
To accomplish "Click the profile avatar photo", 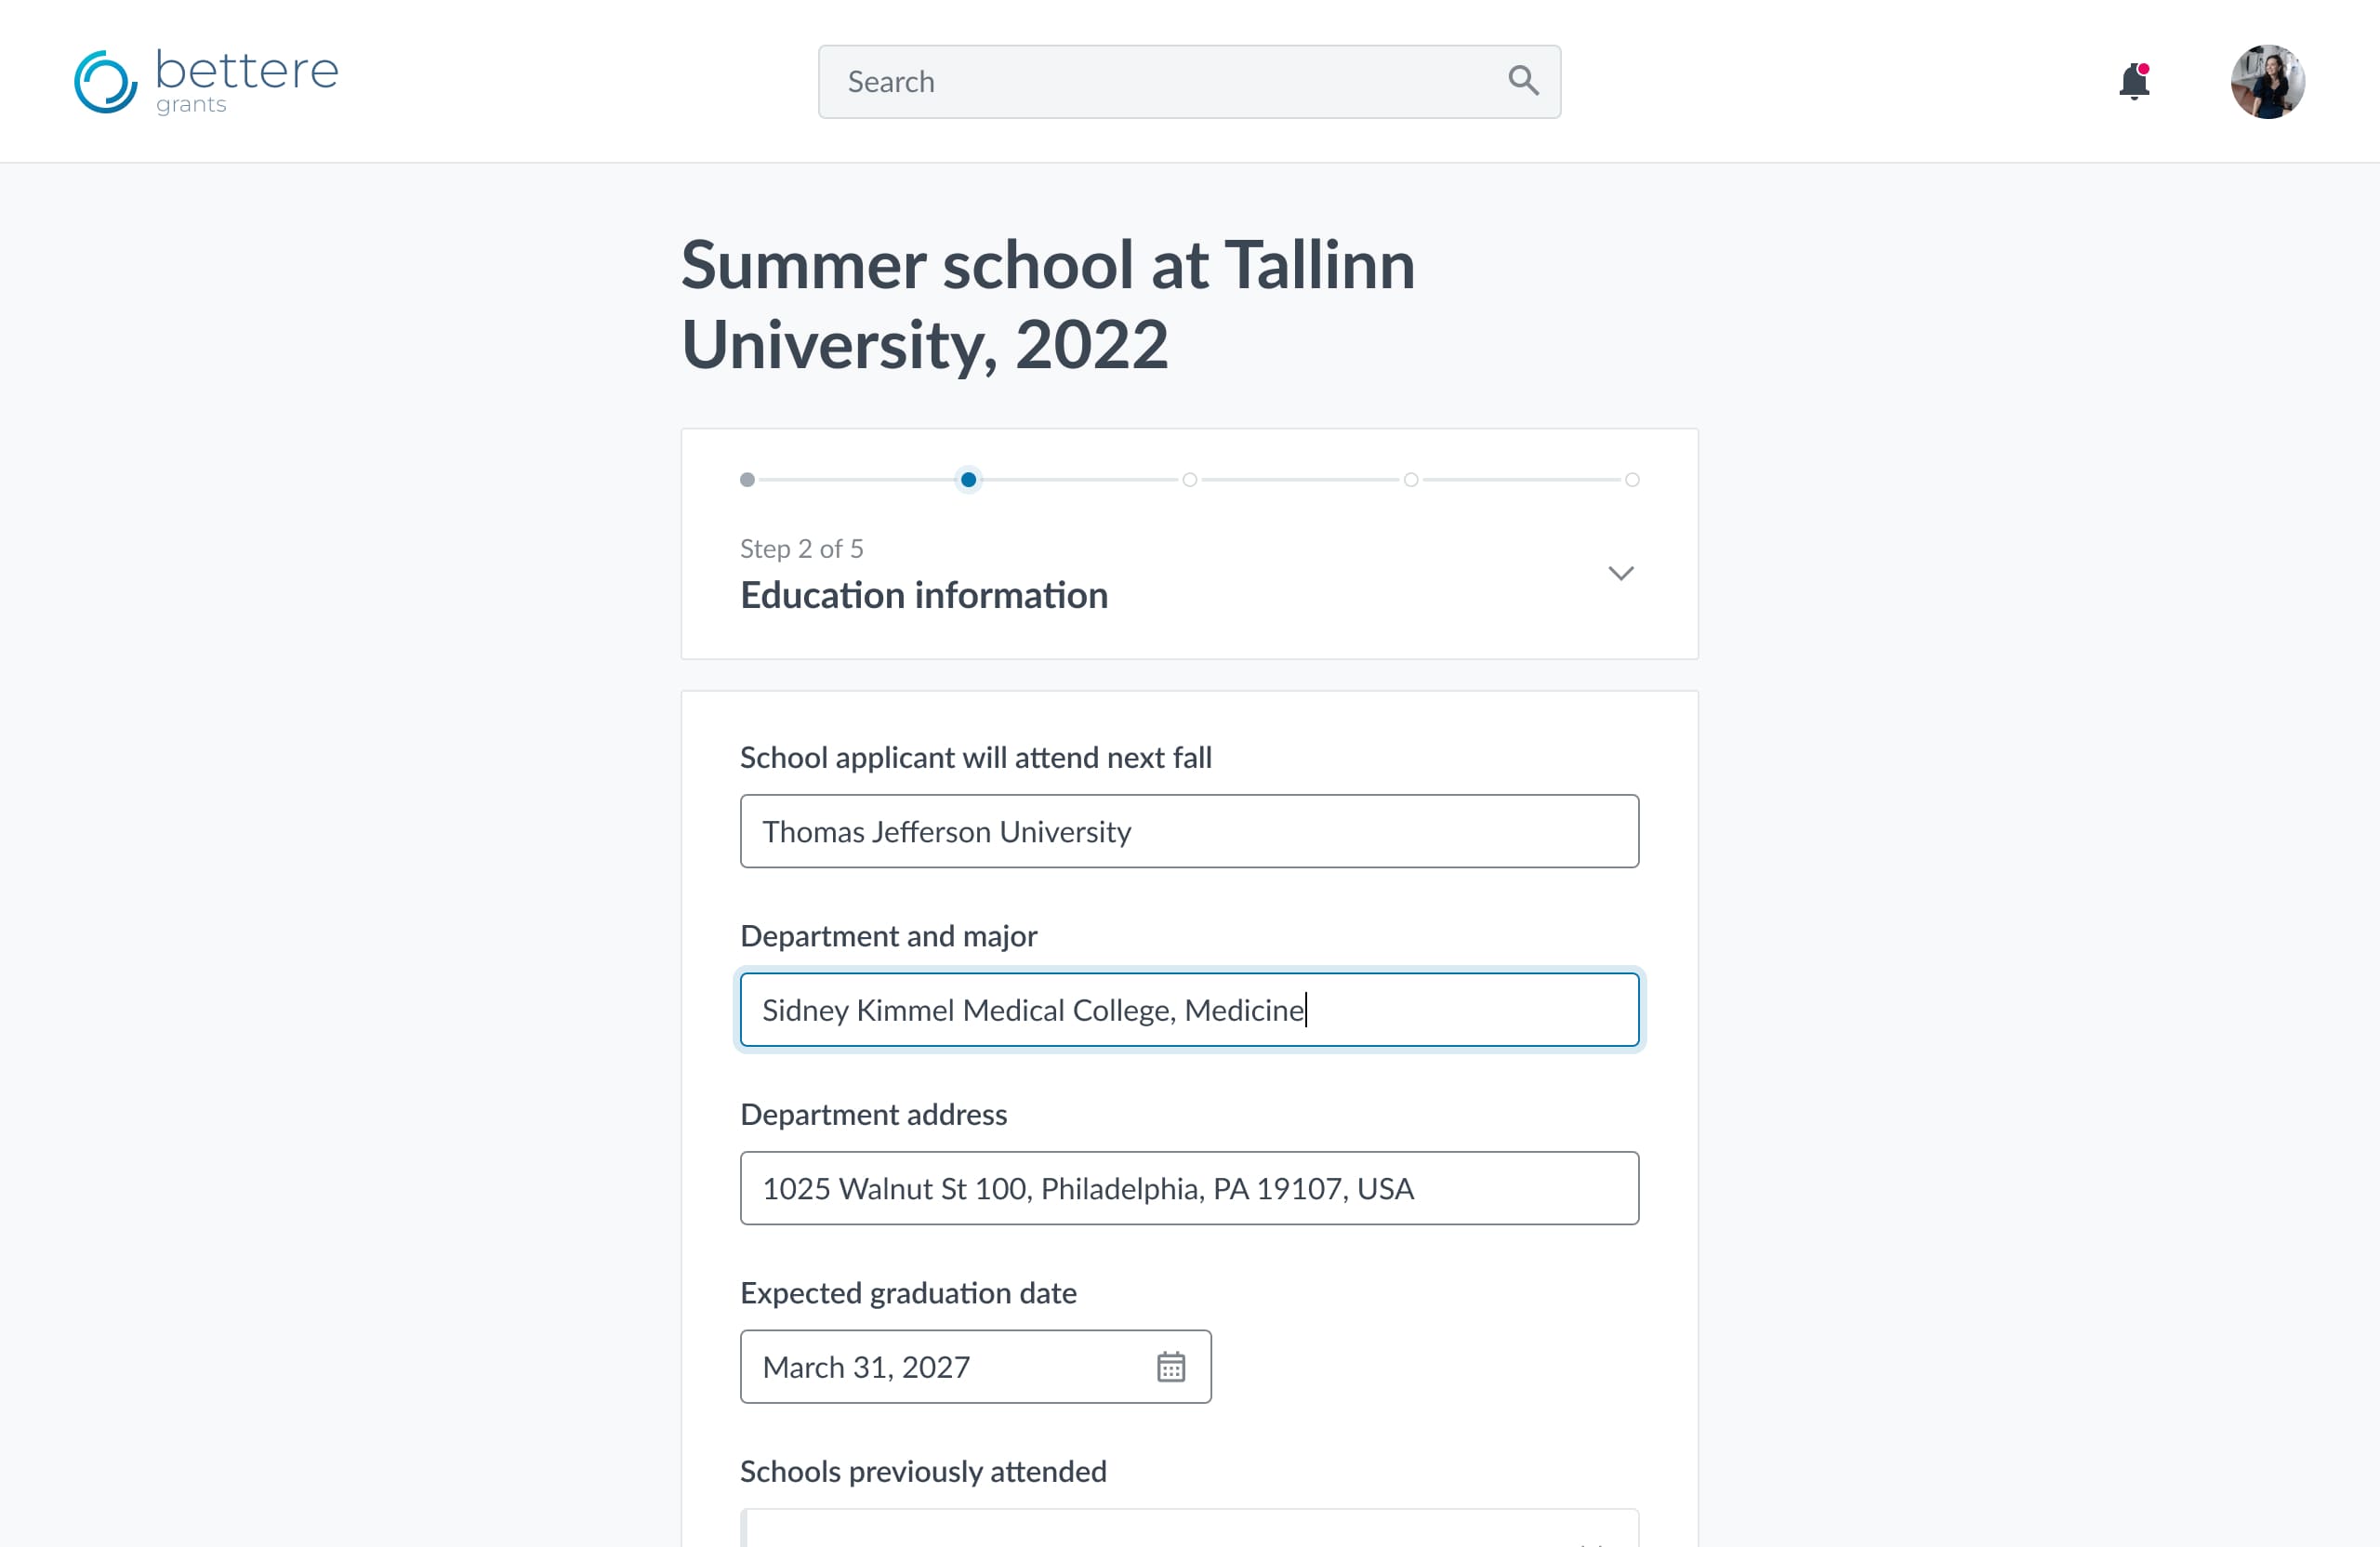I will 2267,81.
